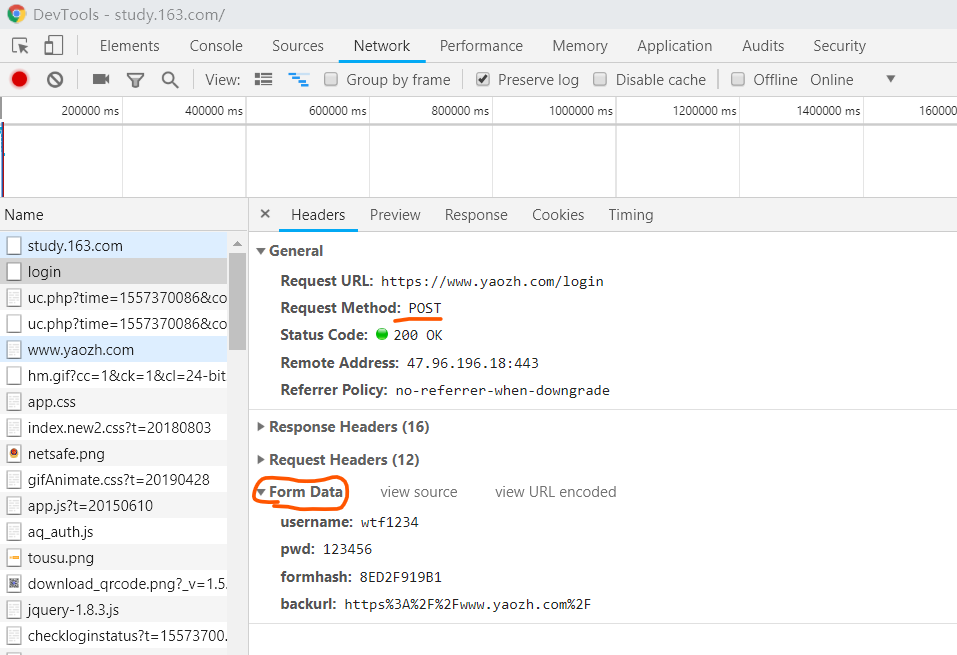Image resolution: width=957 pixels, height=655 pixels.
Task: Collapse the General section
Action: (261, 251)
